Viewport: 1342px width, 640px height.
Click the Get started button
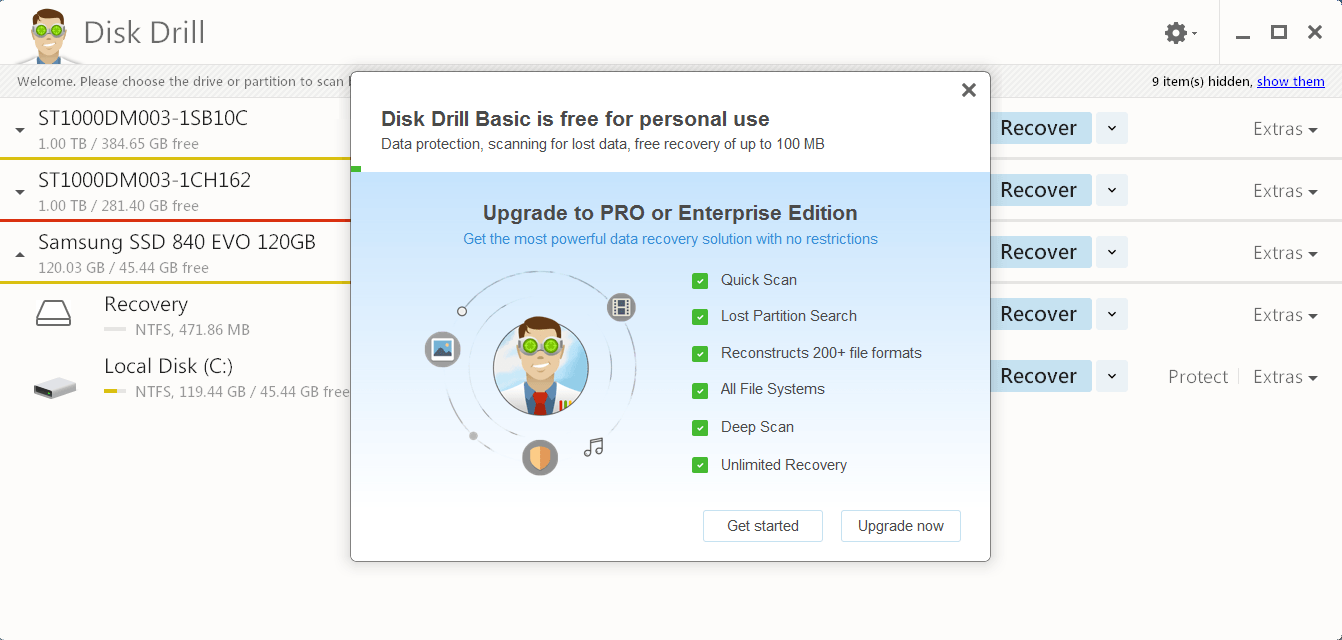[x=762, y=526]
